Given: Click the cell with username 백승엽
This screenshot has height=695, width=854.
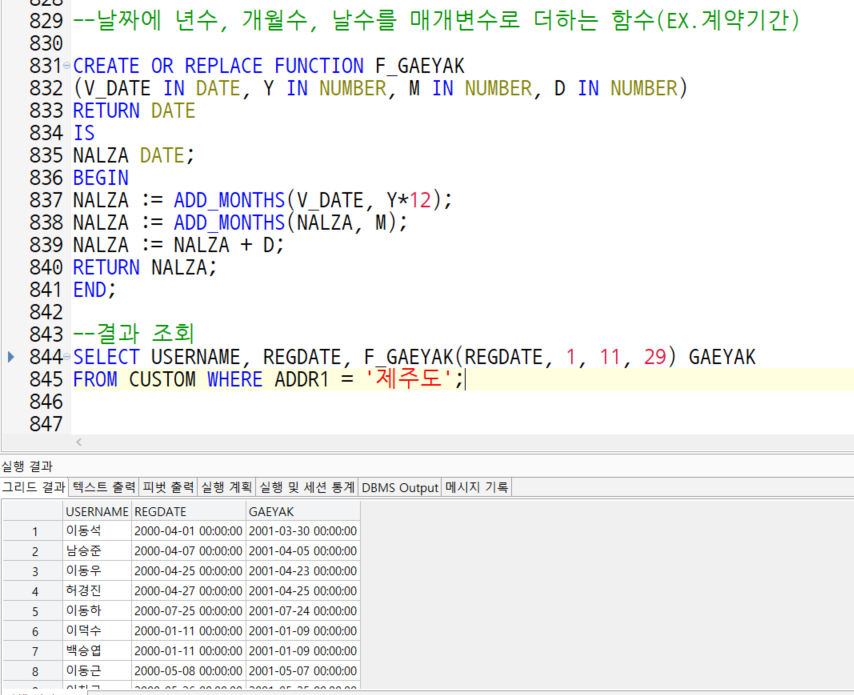Looking at the screenshot, I should (x=97, y=651).
